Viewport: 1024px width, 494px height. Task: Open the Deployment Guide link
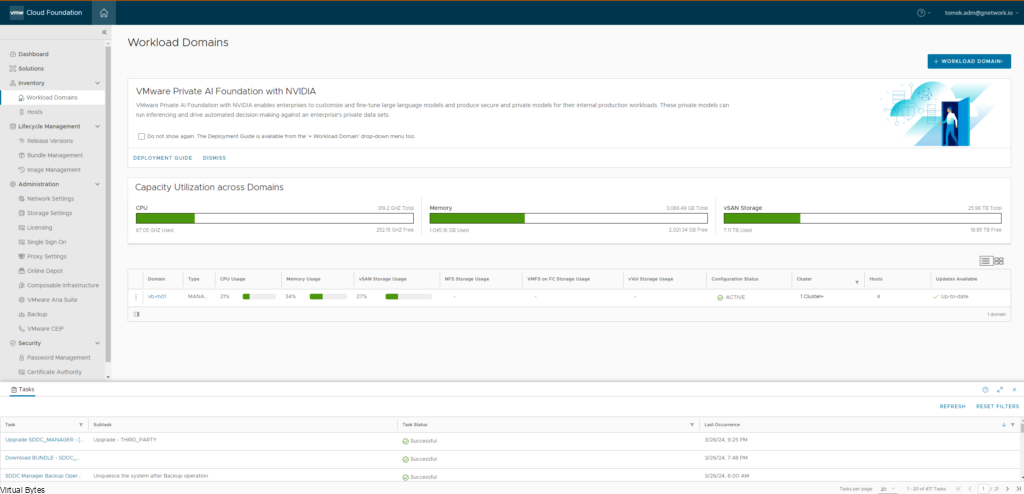click(162, 158)
